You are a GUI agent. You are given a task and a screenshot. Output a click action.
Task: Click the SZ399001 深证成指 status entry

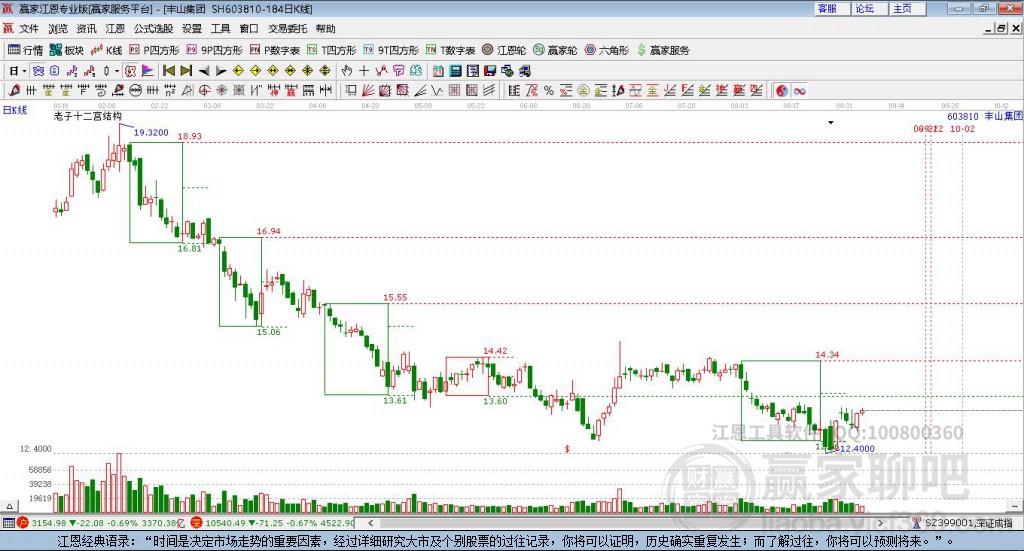pos(968,523)
